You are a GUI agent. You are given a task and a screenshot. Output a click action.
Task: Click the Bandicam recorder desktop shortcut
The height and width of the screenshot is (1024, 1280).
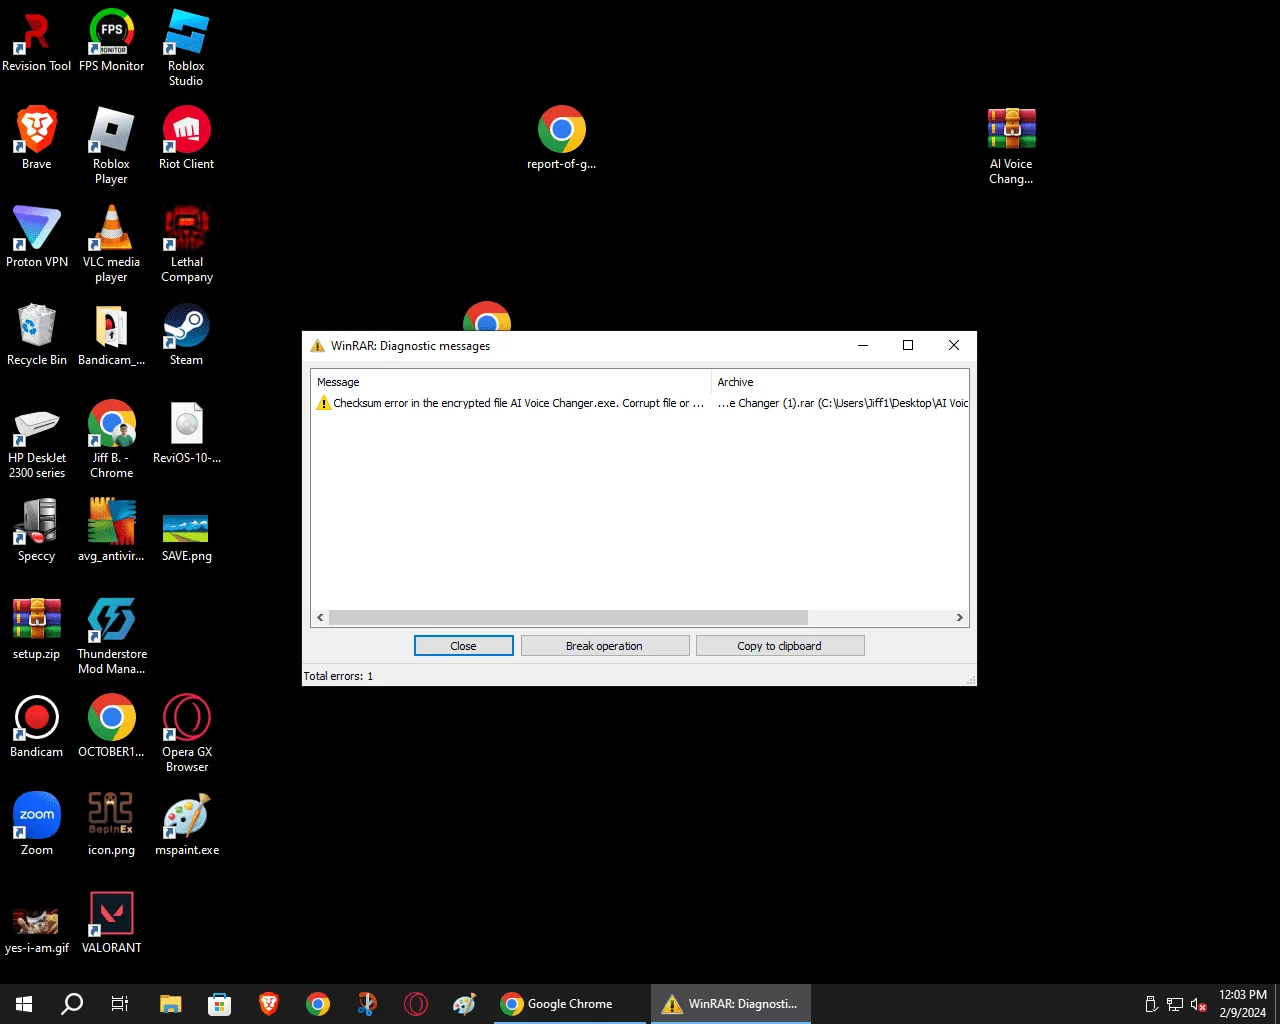pos(37,726)
